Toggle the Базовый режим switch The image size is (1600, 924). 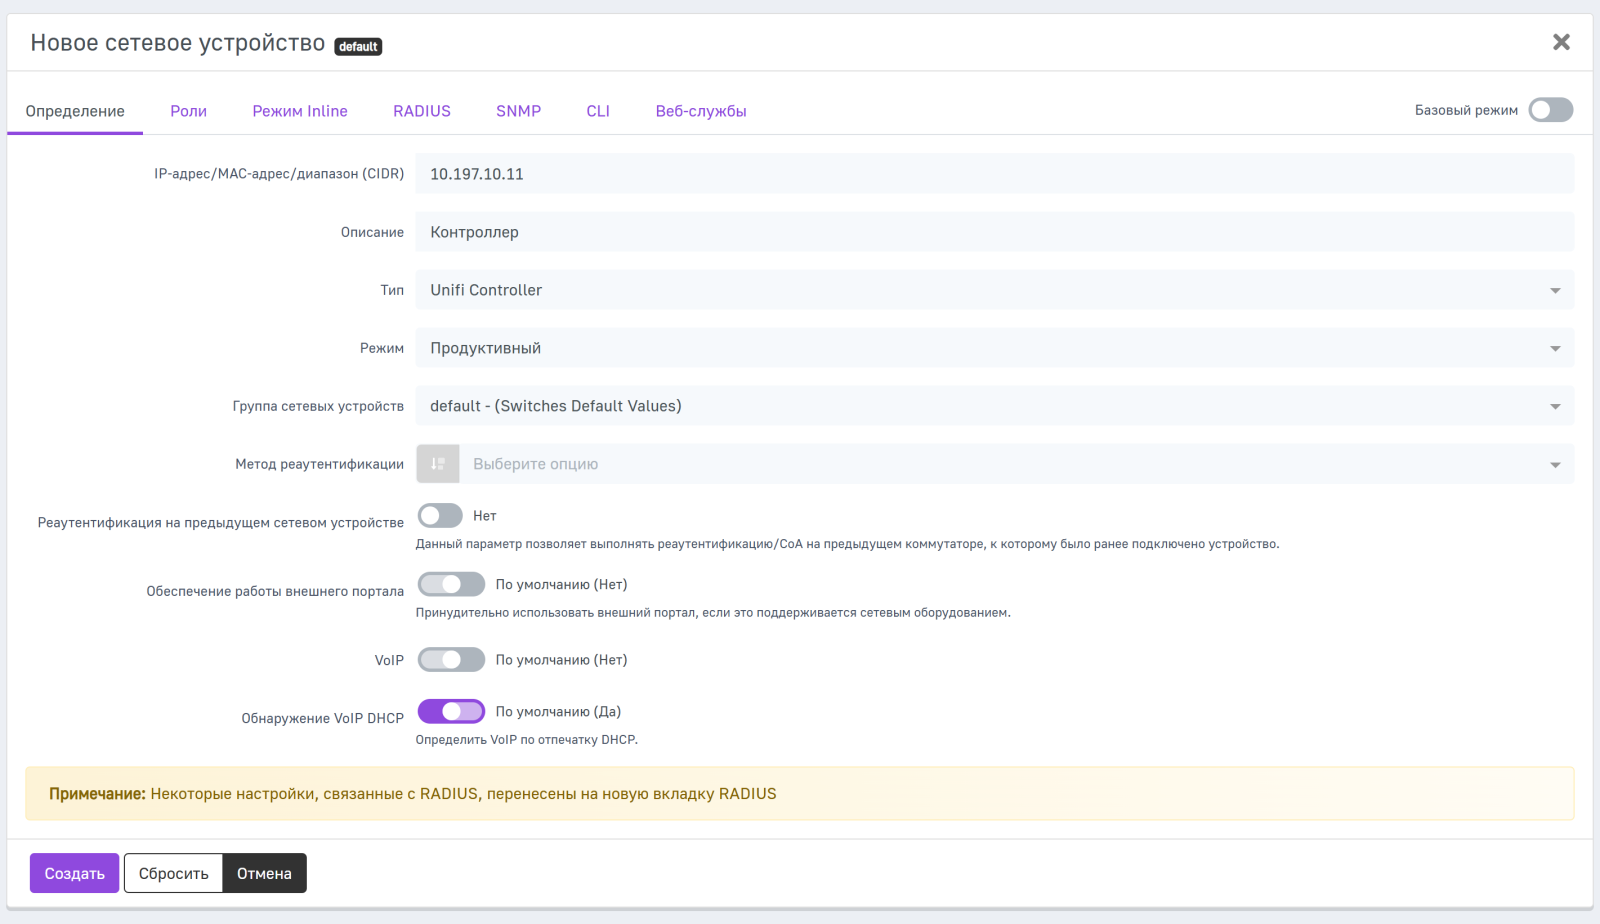pos(1550,110)
